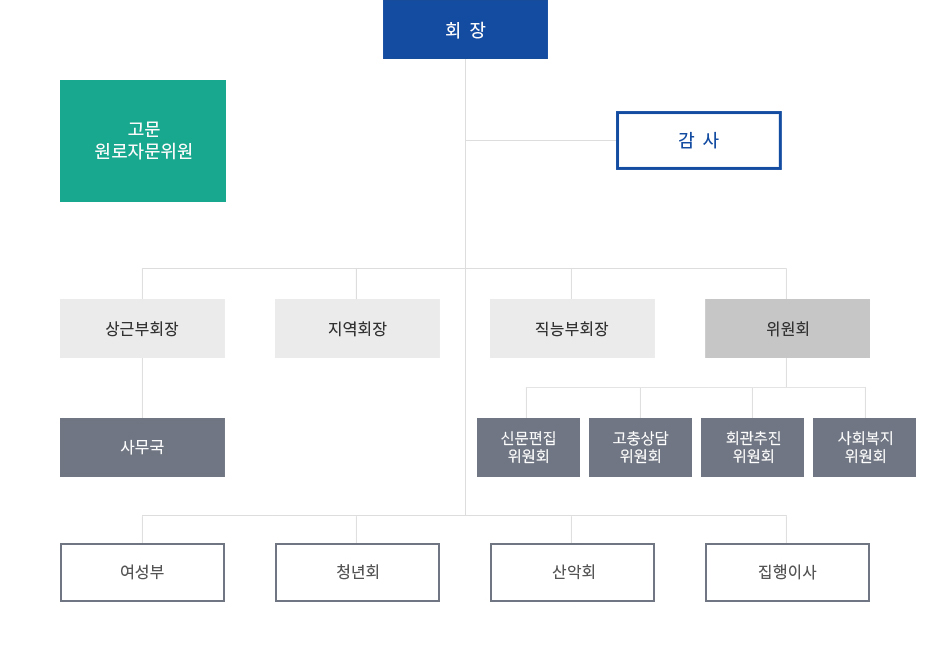Viewport: 930px width, 659px height.
Task: Open the 감사 outlined box
Action: 699,141
